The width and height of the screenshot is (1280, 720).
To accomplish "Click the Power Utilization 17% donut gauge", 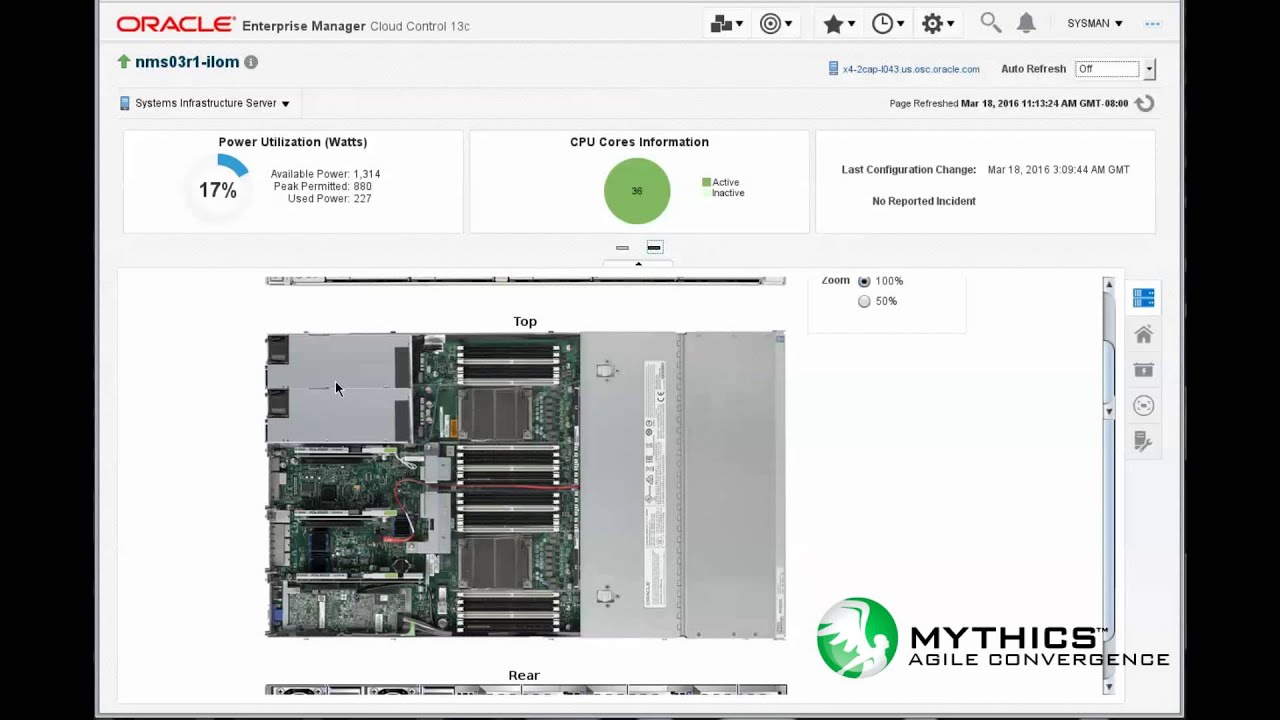I will (219, 188).
